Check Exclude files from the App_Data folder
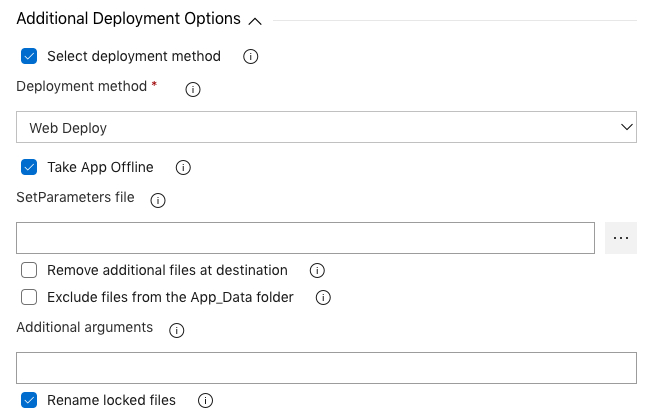 (x=29, y=297)
